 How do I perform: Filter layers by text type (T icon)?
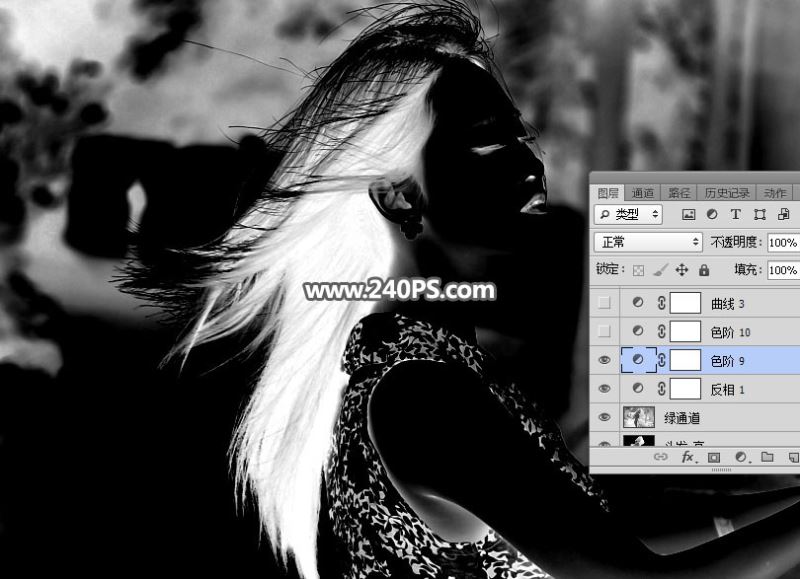(735, 215)
